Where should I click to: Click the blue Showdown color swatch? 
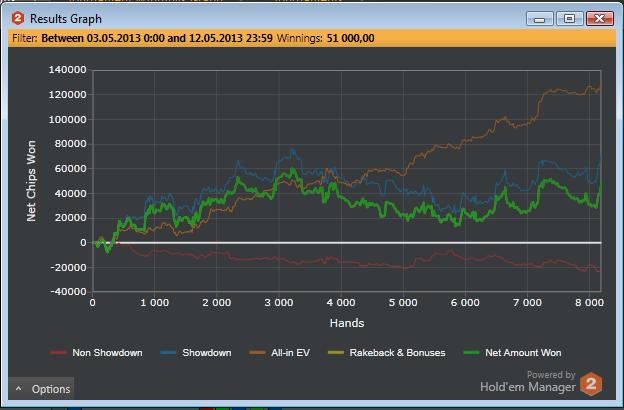(168, 352)
